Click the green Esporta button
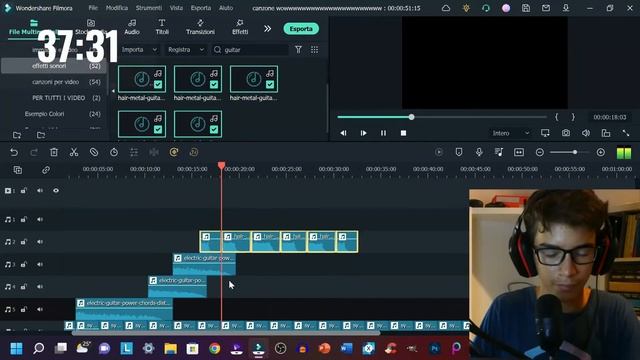The width and height of the screenshot is (640, 360). coord(301,29)
